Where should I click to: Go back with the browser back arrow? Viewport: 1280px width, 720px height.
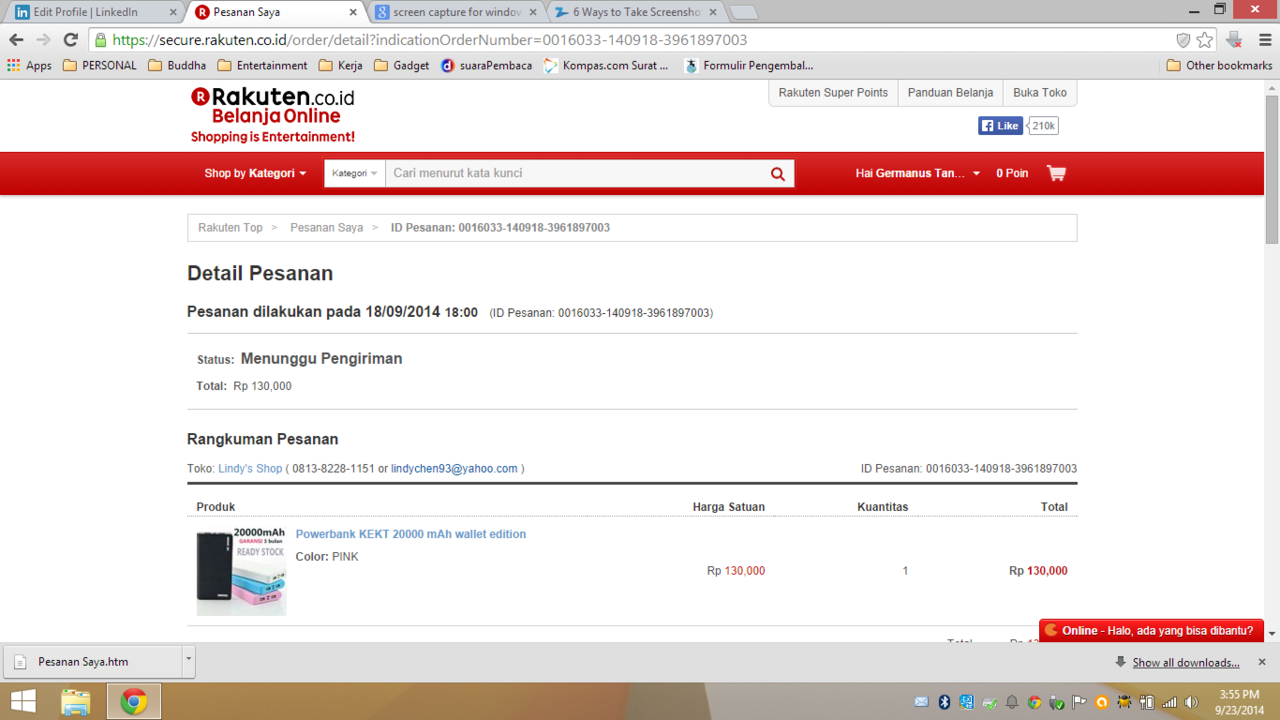click(16, 40)
